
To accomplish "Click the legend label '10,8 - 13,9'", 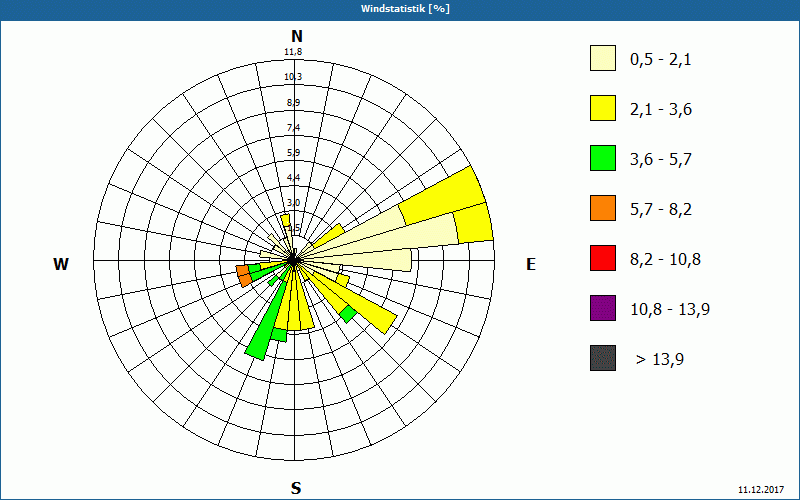I will pyautogui.click(x=670, y=310).
